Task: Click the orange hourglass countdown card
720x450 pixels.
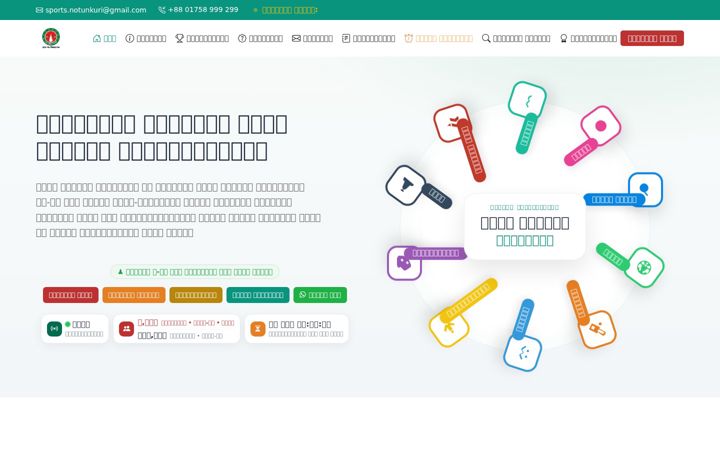Action: pos(297,329)
